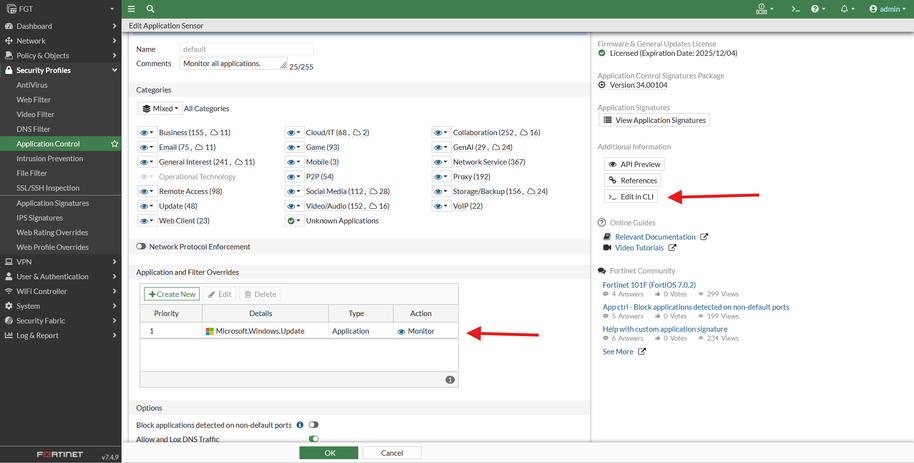Click into the Comments text field
This screenshot has width=914, height=463.
232,64
